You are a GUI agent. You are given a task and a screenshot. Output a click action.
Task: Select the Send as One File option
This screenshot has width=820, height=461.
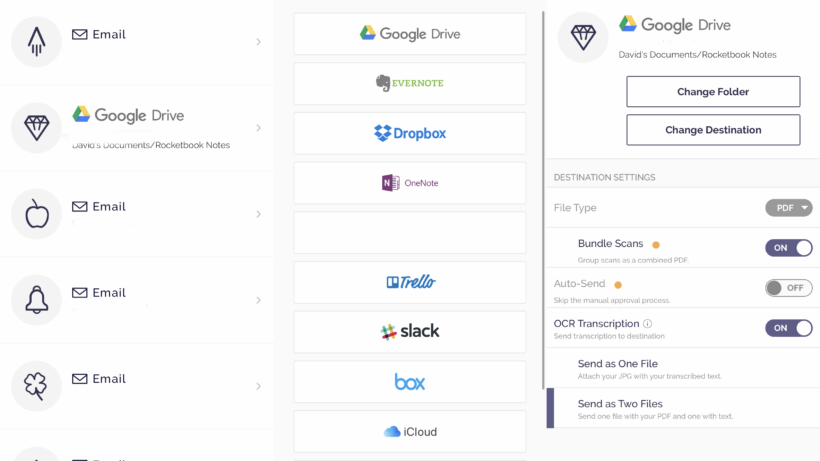pyautogui.click(x=618, y=364)
